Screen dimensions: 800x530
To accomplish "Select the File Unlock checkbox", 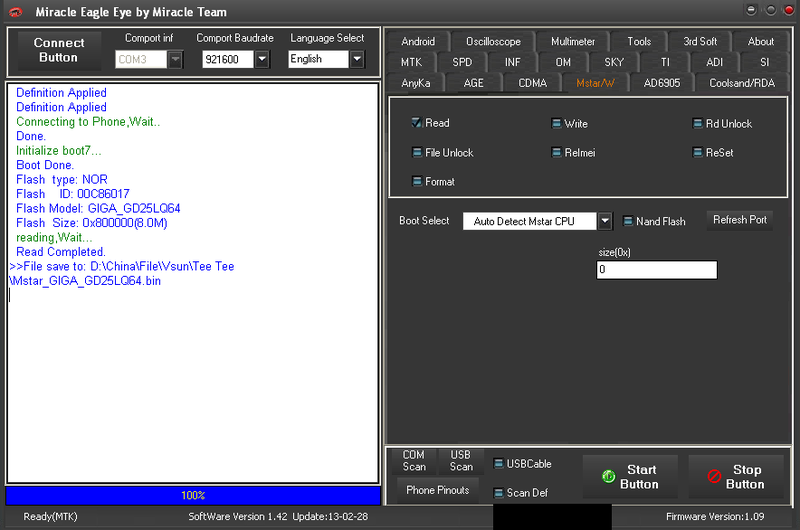I will pos(417,153).
